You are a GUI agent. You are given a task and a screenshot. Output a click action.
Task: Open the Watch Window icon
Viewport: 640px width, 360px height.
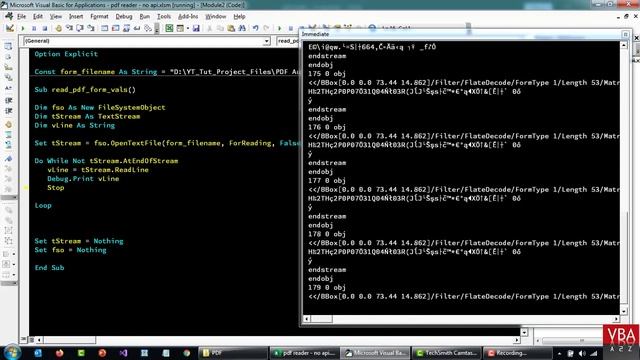click(126, 28)
